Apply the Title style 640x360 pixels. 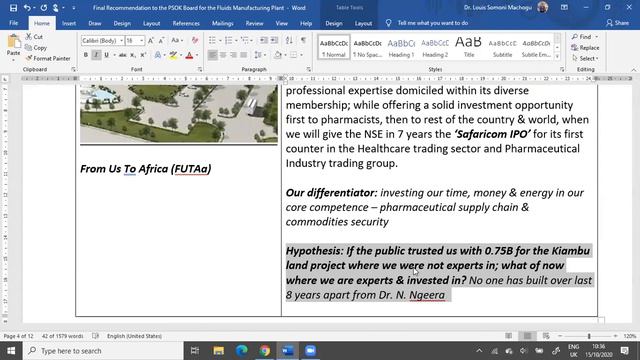click(x=469, y=47)
